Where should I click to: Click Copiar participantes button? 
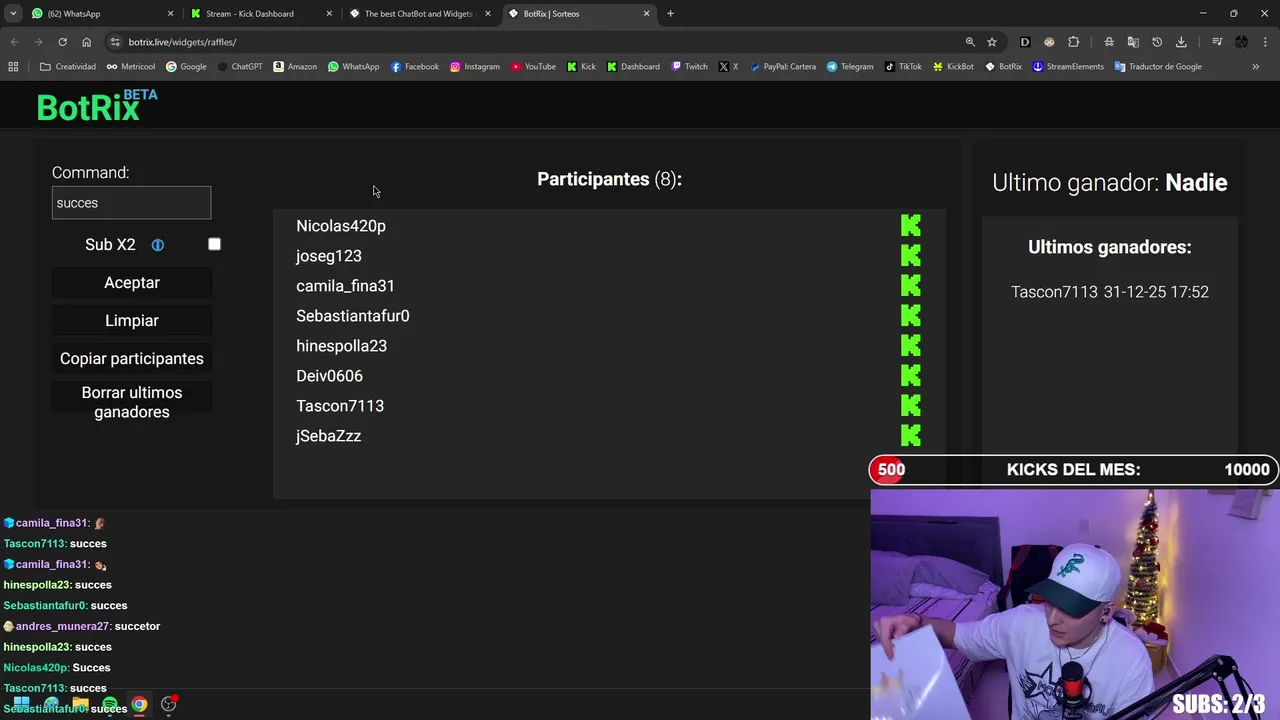[132, 359]
